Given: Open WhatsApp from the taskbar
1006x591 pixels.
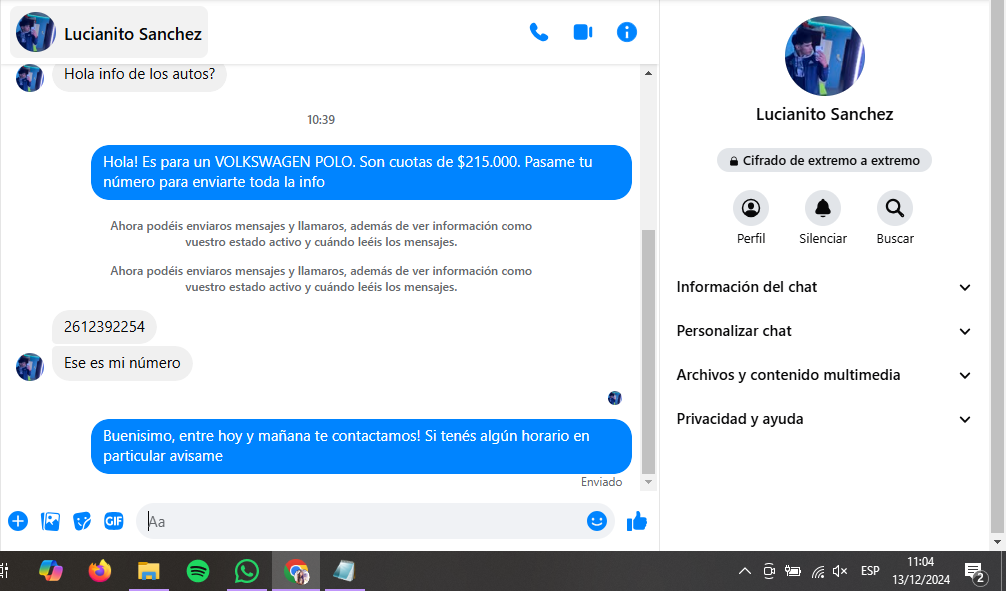Looking at the screenshot, I should 246,571.
